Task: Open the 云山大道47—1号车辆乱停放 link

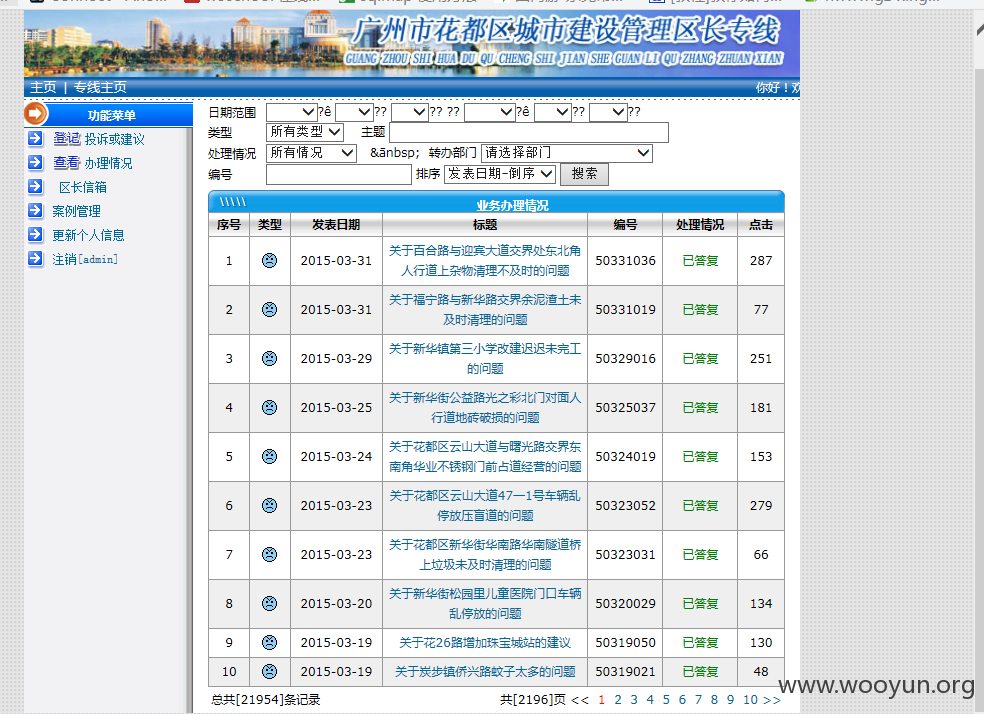Action: 485,505
